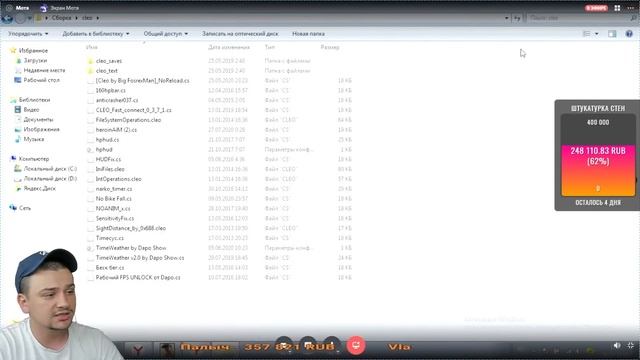This screenshot has width=640, height=360.
Task: Select the cleo_saves folder icon
Action: click(91, 61)
